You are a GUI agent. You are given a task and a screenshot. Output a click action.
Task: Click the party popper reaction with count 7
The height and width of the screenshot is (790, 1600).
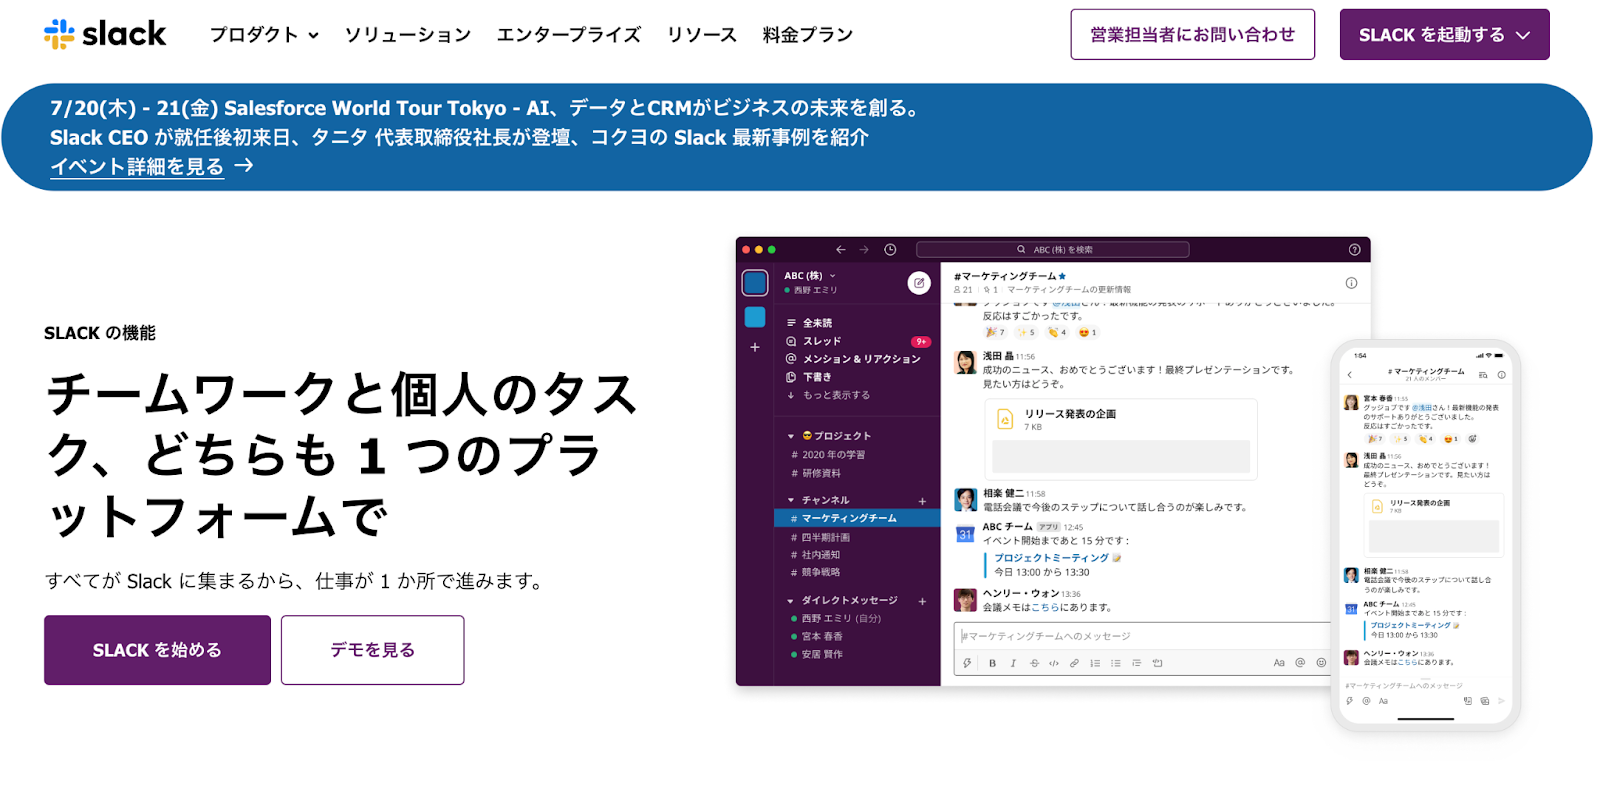tap(995, 332)
